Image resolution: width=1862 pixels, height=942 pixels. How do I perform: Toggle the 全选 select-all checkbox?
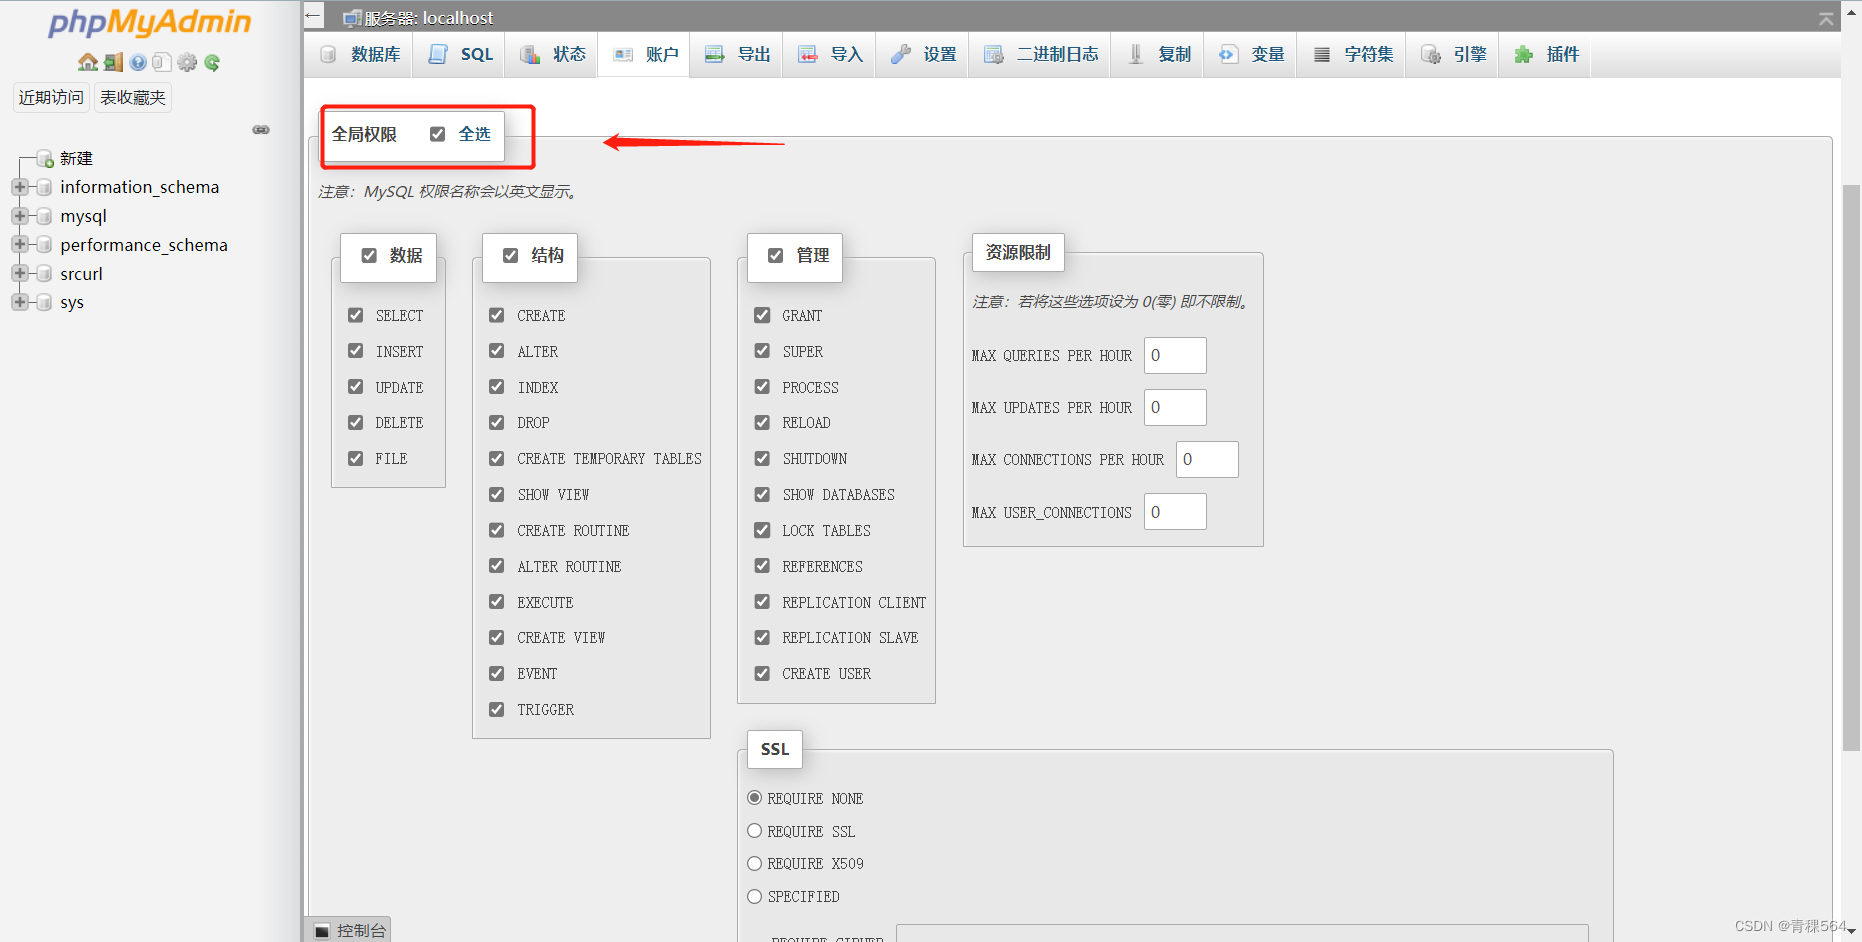tap(439, 132)
